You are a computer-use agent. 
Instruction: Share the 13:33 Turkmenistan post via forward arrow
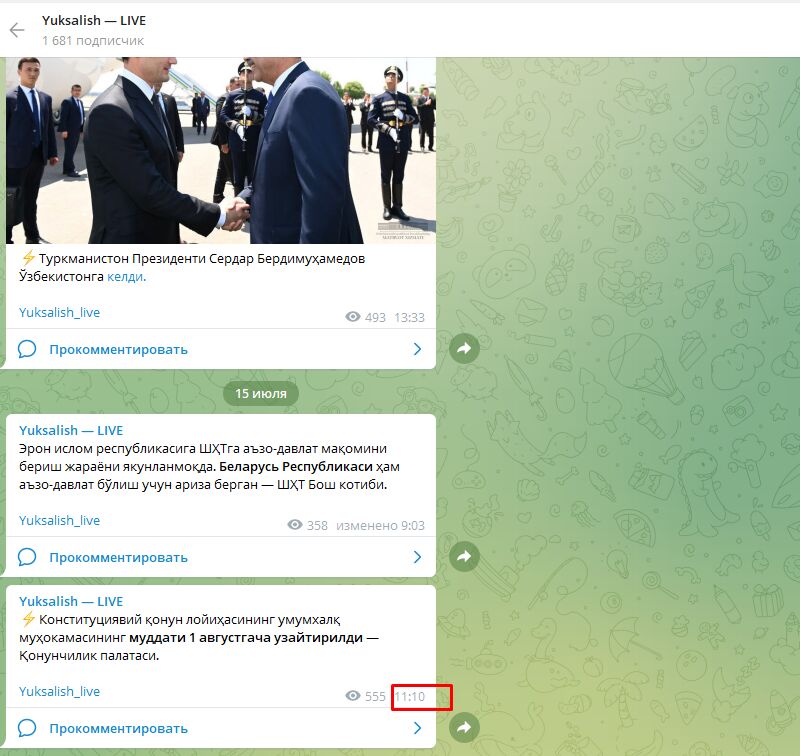click(464, 348)
